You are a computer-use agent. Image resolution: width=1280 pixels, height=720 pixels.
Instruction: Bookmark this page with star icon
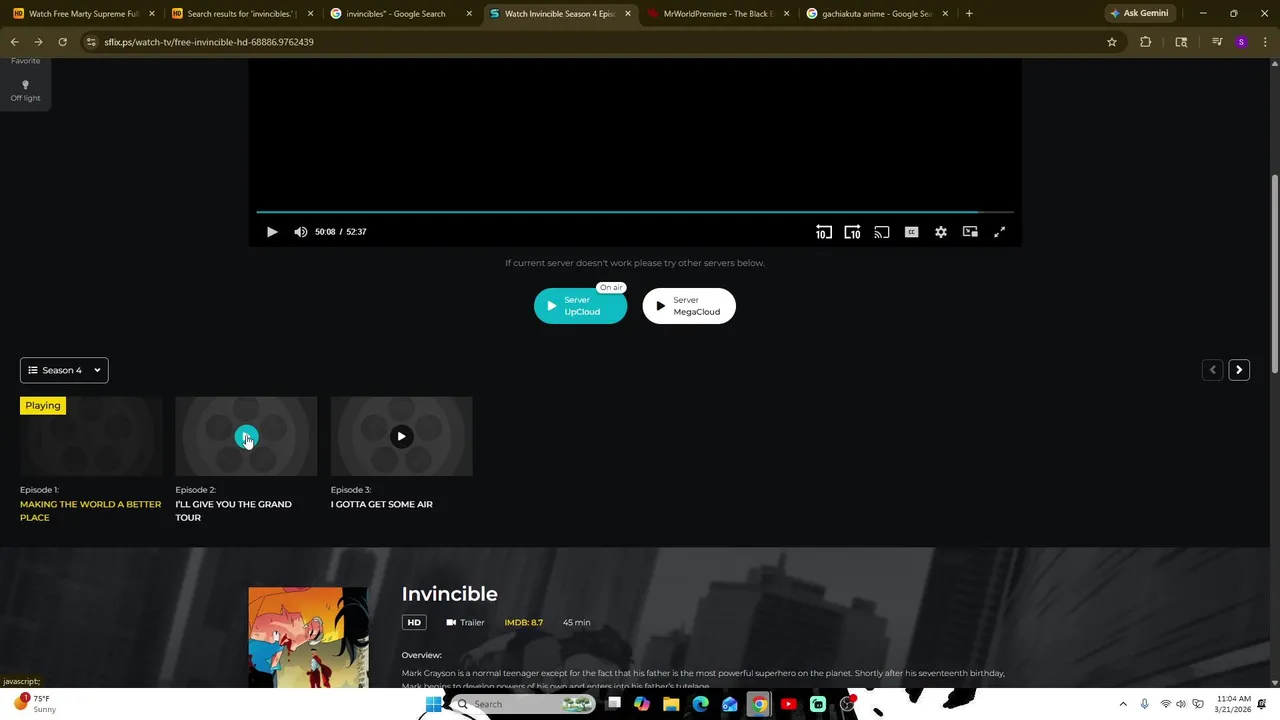point(1111,42)
